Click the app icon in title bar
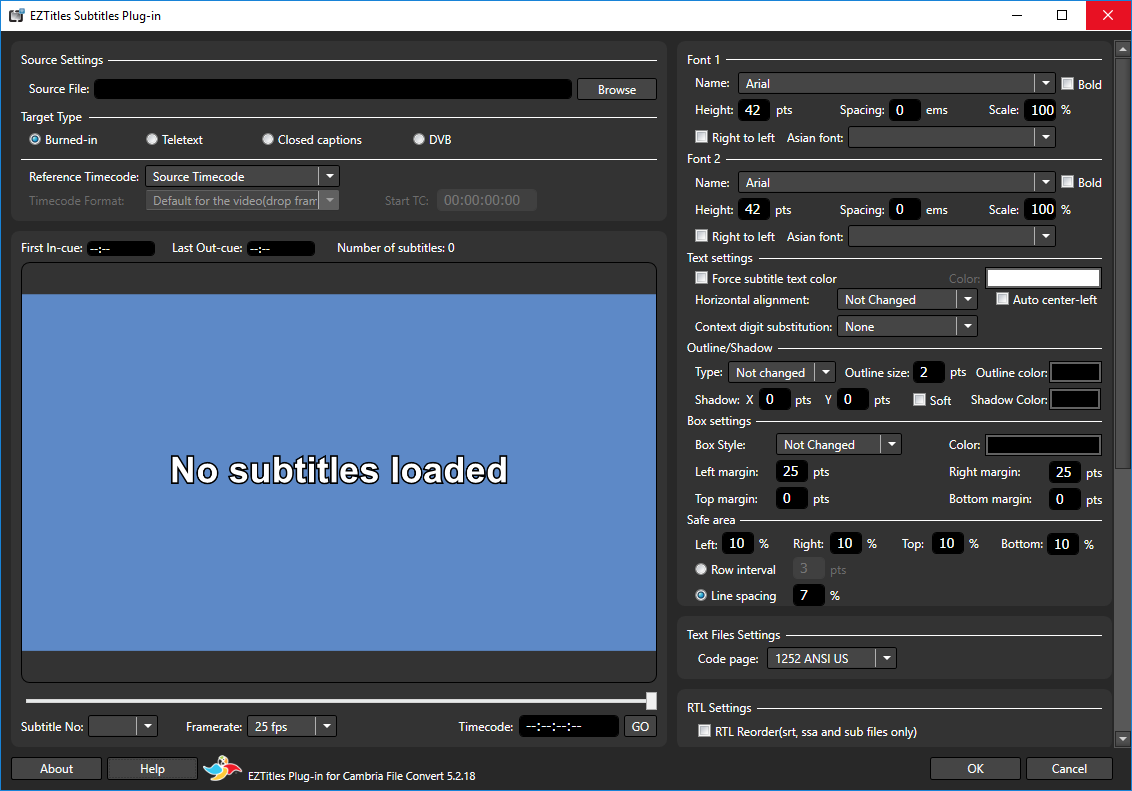 tap(17, 15)
